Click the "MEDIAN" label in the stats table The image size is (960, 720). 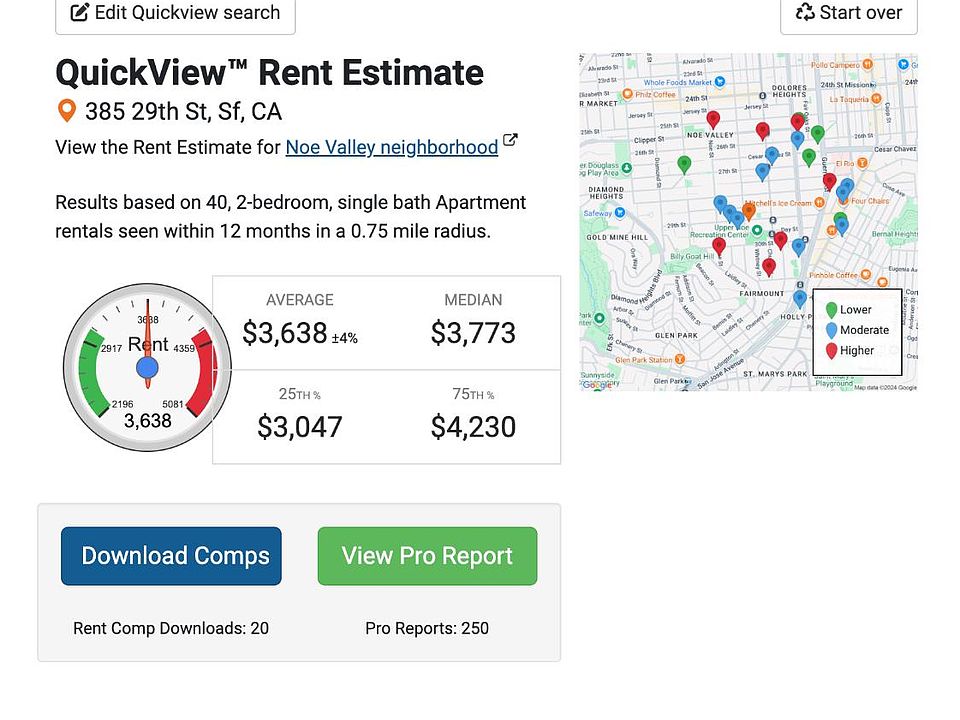[473, 300]
